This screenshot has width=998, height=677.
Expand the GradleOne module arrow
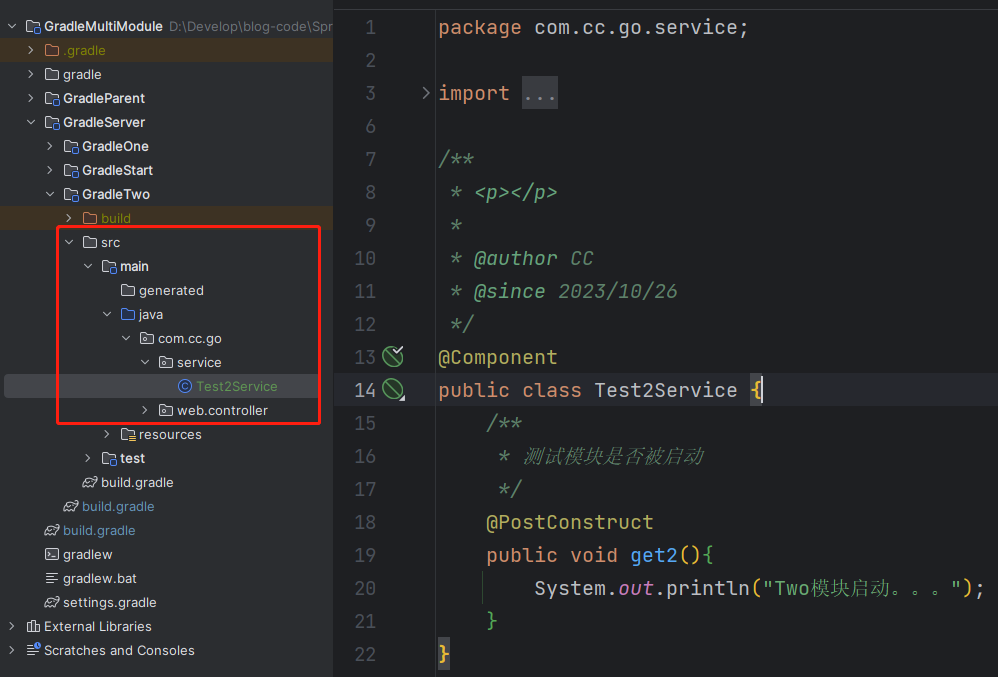coord(50,146)
